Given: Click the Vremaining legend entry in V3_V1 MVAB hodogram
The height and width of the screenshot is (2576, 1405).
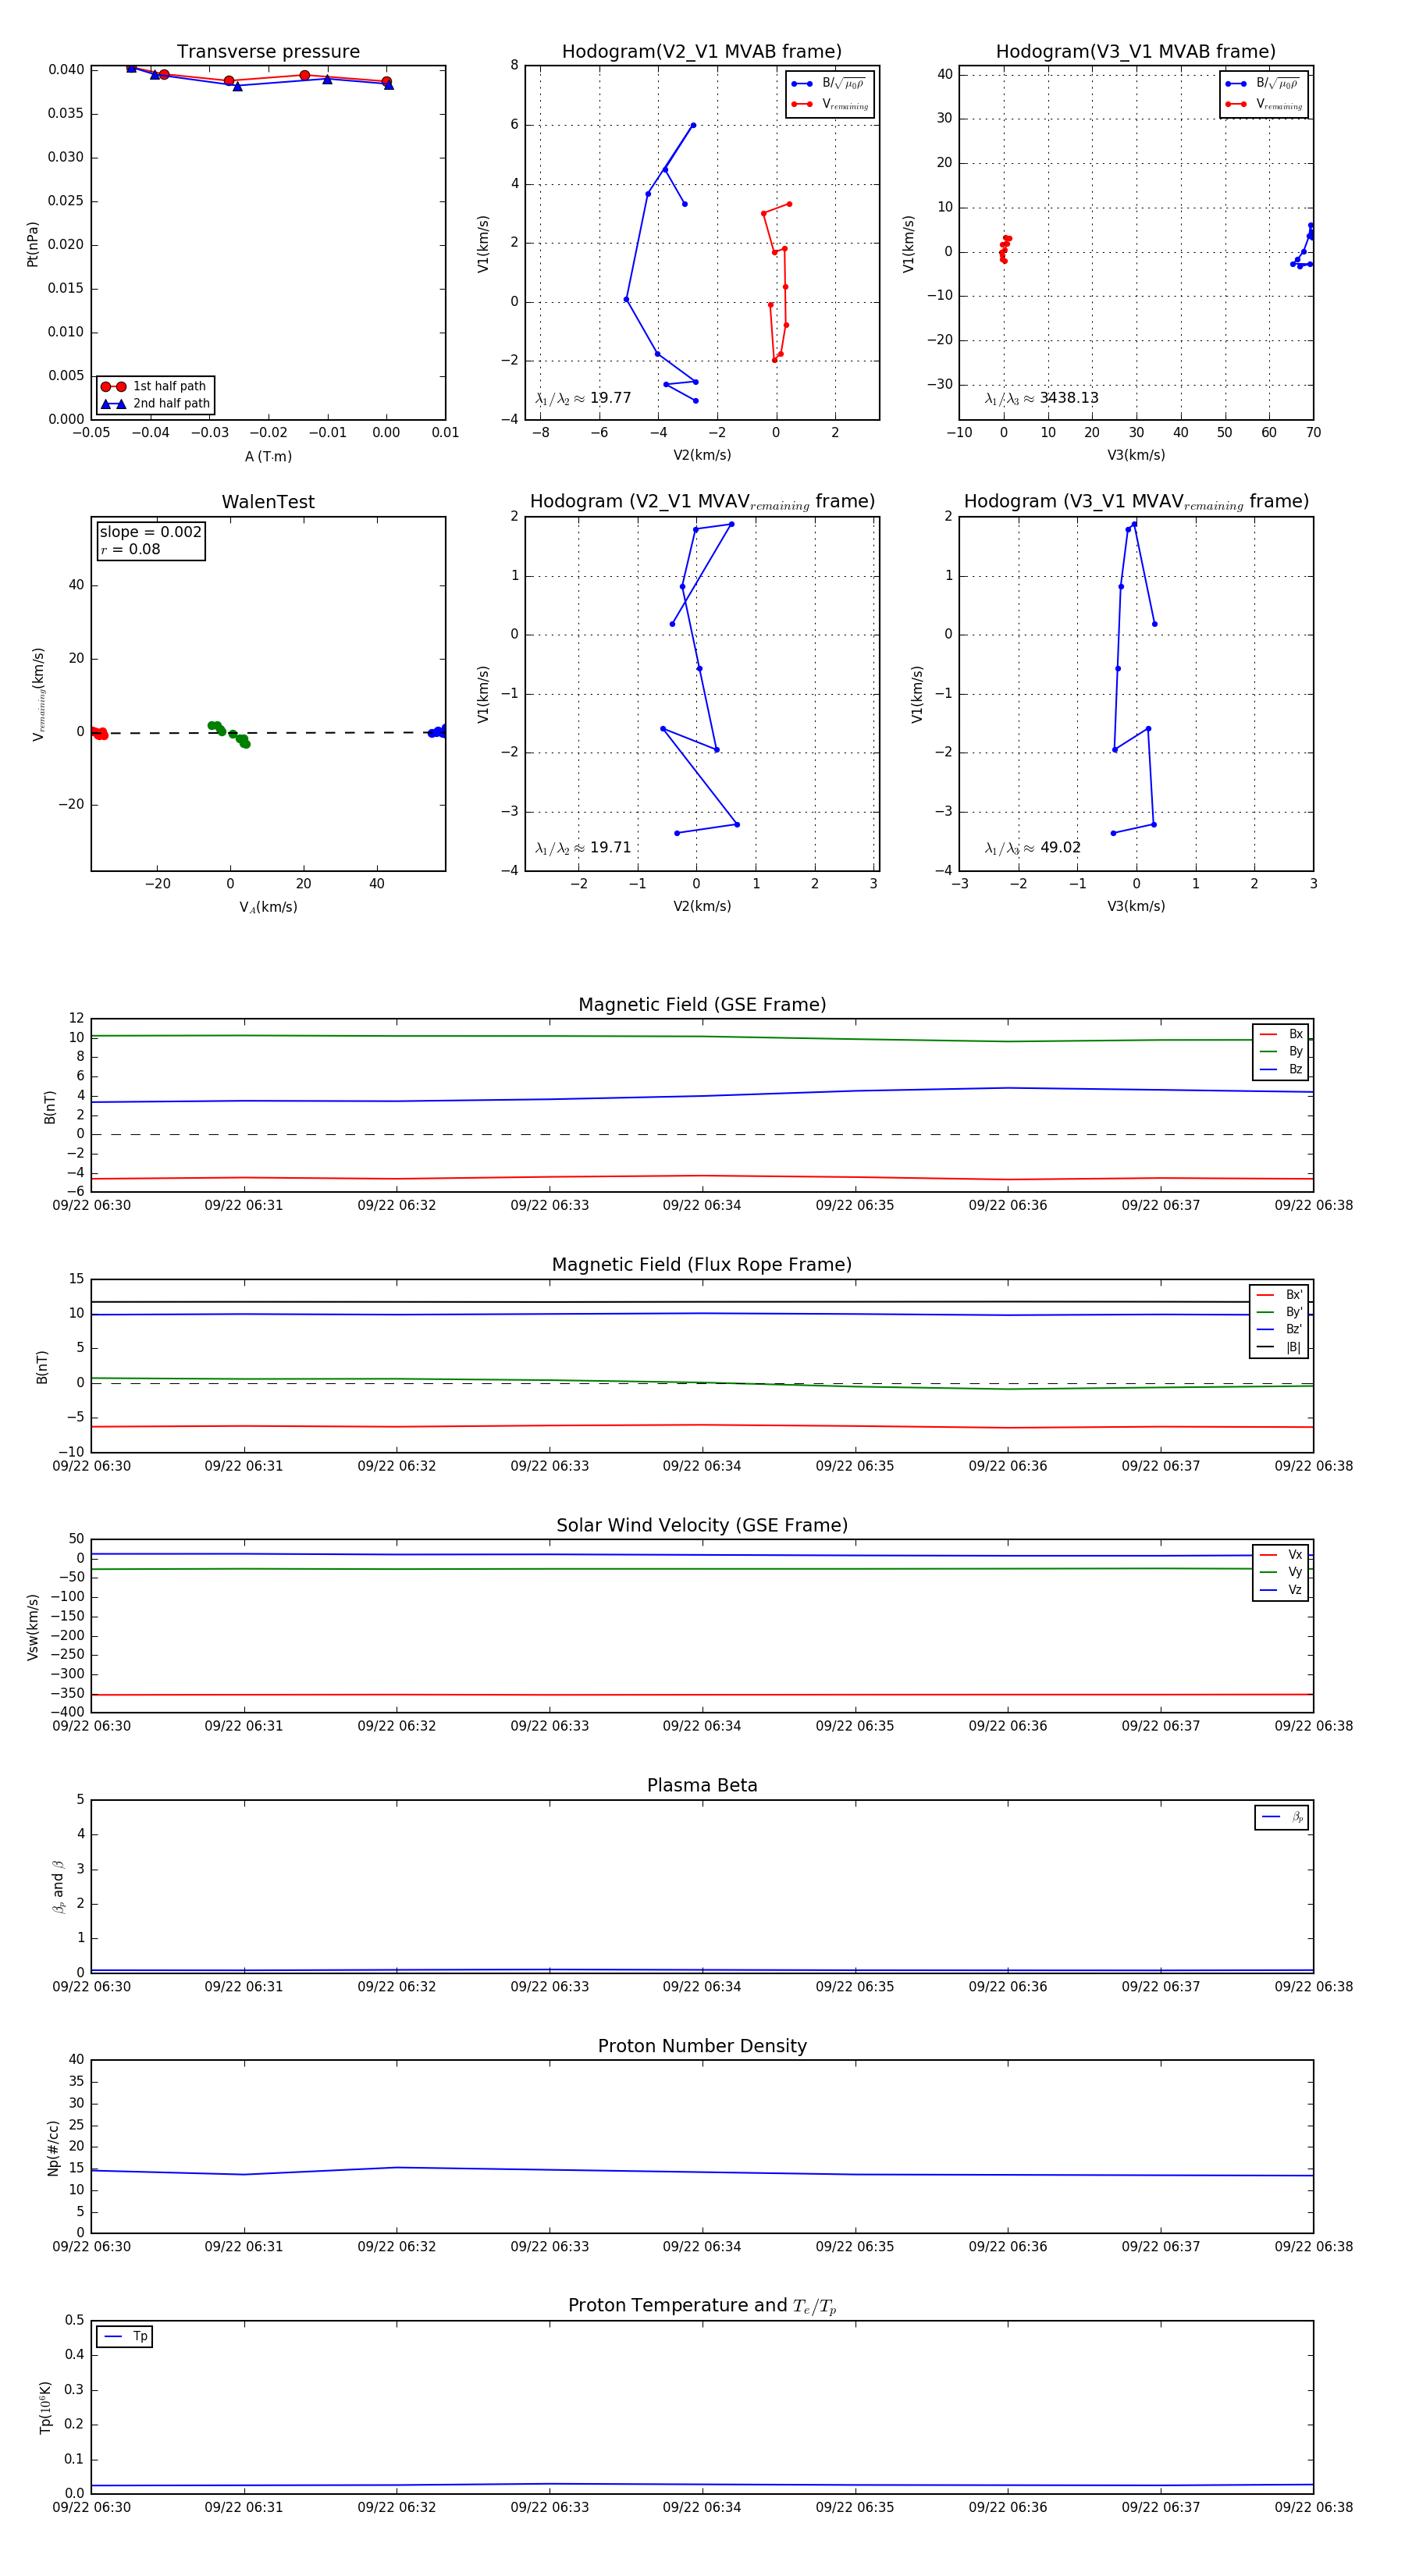Looking at the screenshot, I should pyautogui.click(x=1264, y=104).
